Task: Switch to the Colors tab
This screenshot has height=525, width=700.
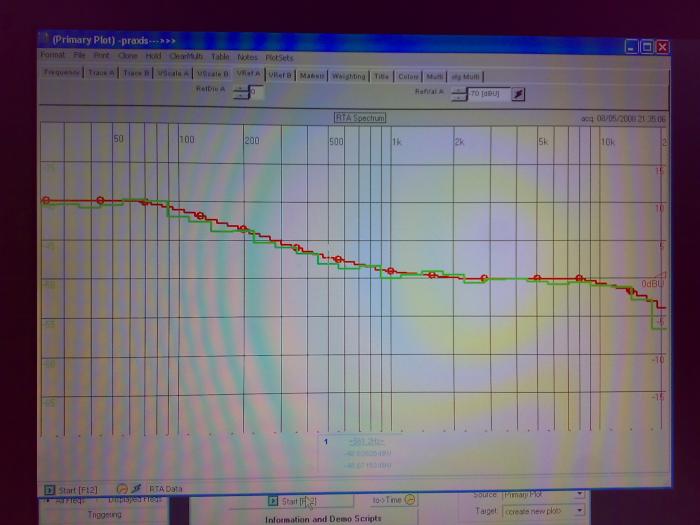Action: click(408, 76)
